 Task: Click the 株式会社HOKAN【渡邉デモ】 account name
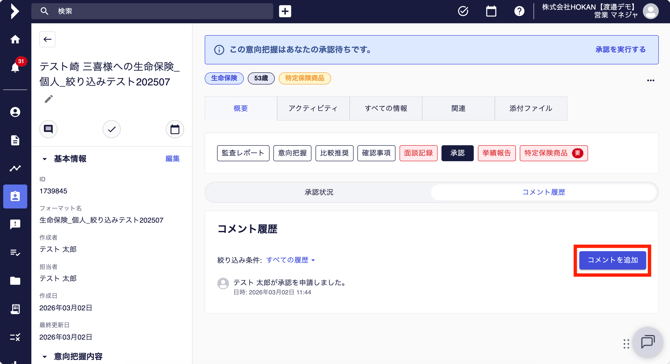coord(589,7)
